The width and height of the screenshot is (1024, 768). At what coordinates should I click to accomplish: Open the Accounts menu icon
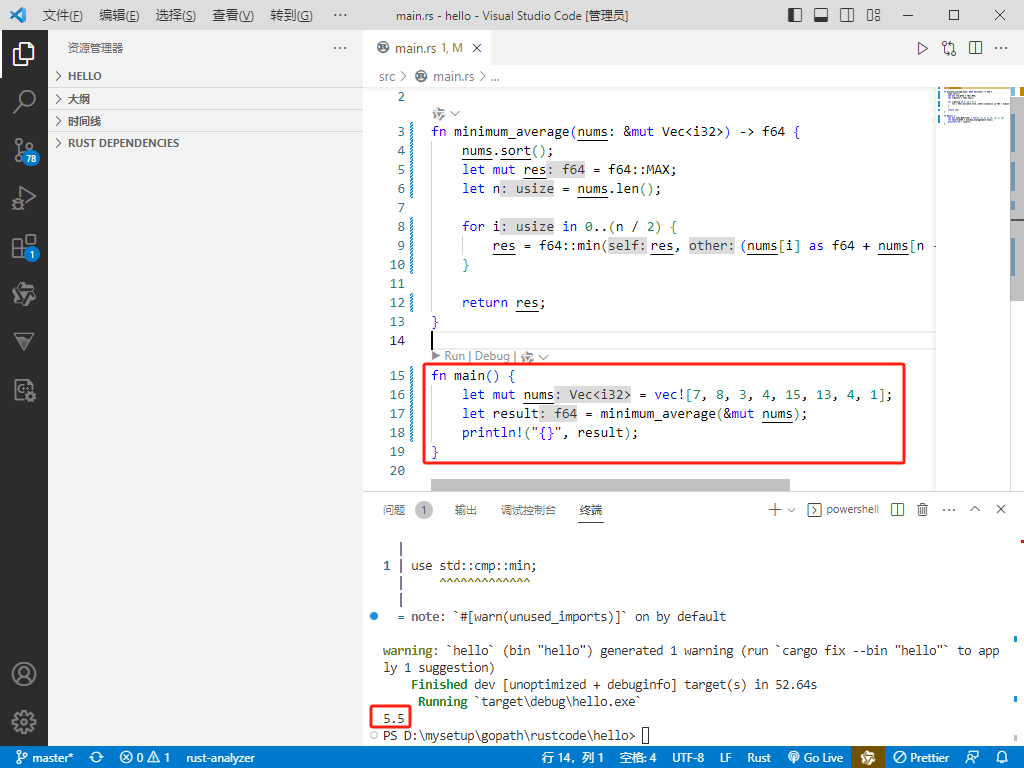point(24,674)
